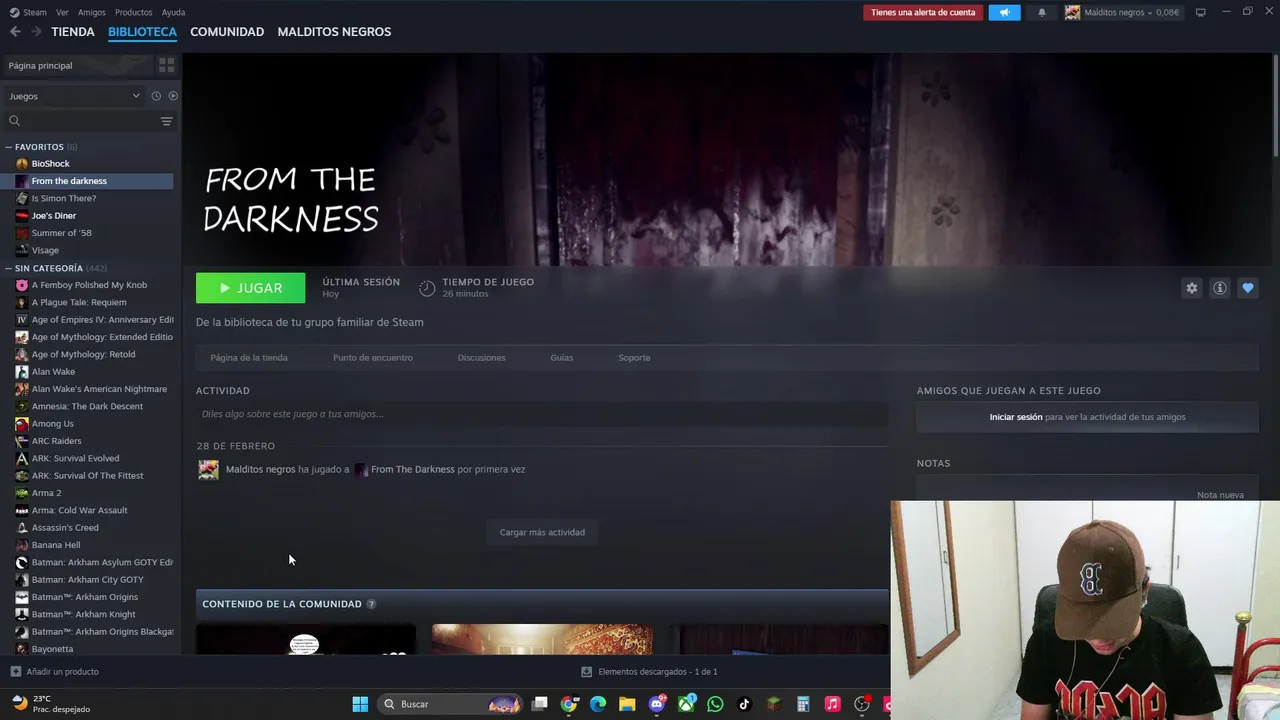This screenshot has height=720, width=1280.
Task: Open Chrome from the taskbar
Action: click(569, 704)
